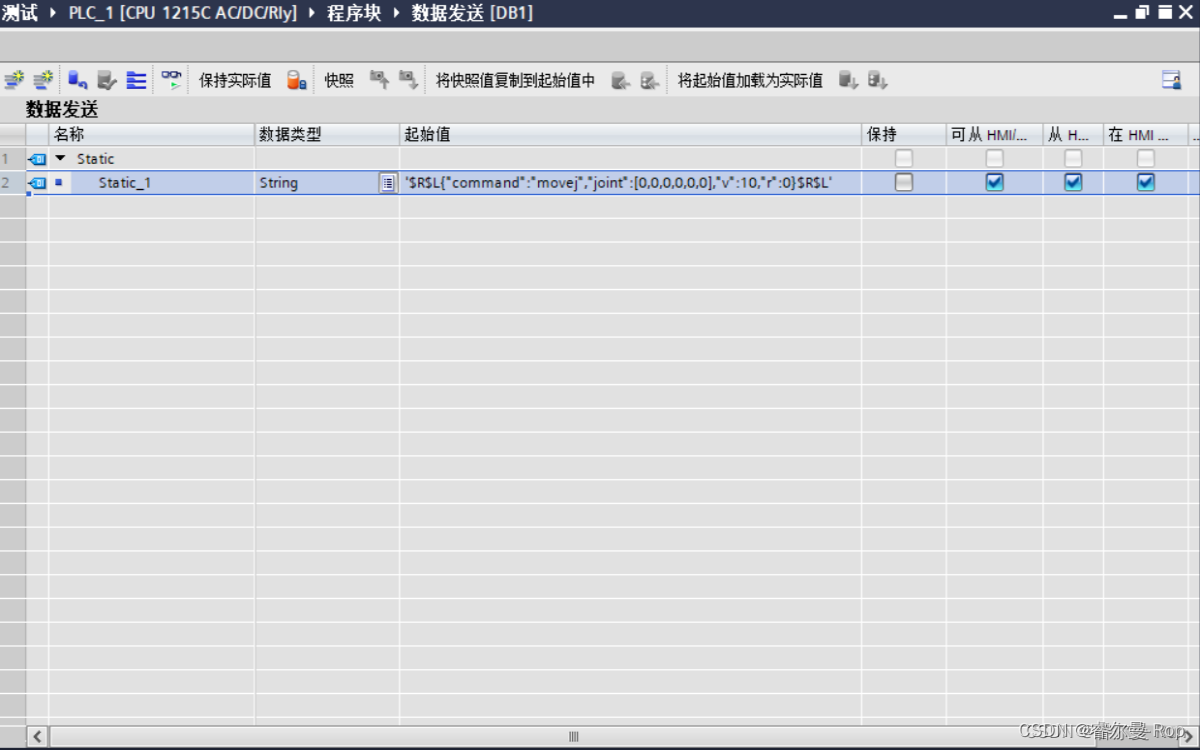Open the data type picker icon beside String

388,183
